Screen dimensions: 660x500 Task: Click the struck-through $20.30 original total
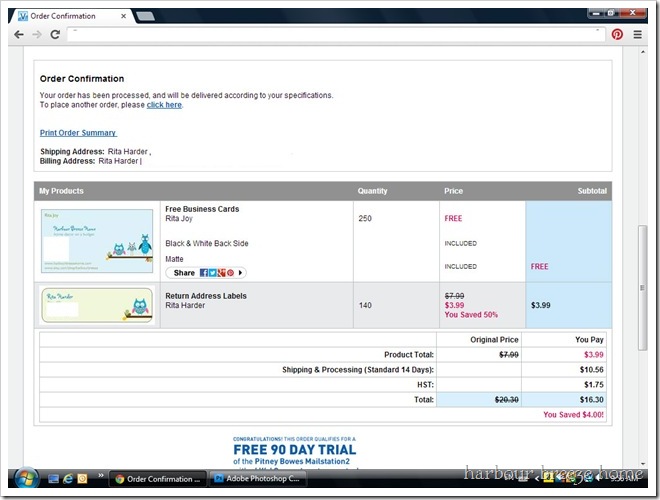point(507,400)
